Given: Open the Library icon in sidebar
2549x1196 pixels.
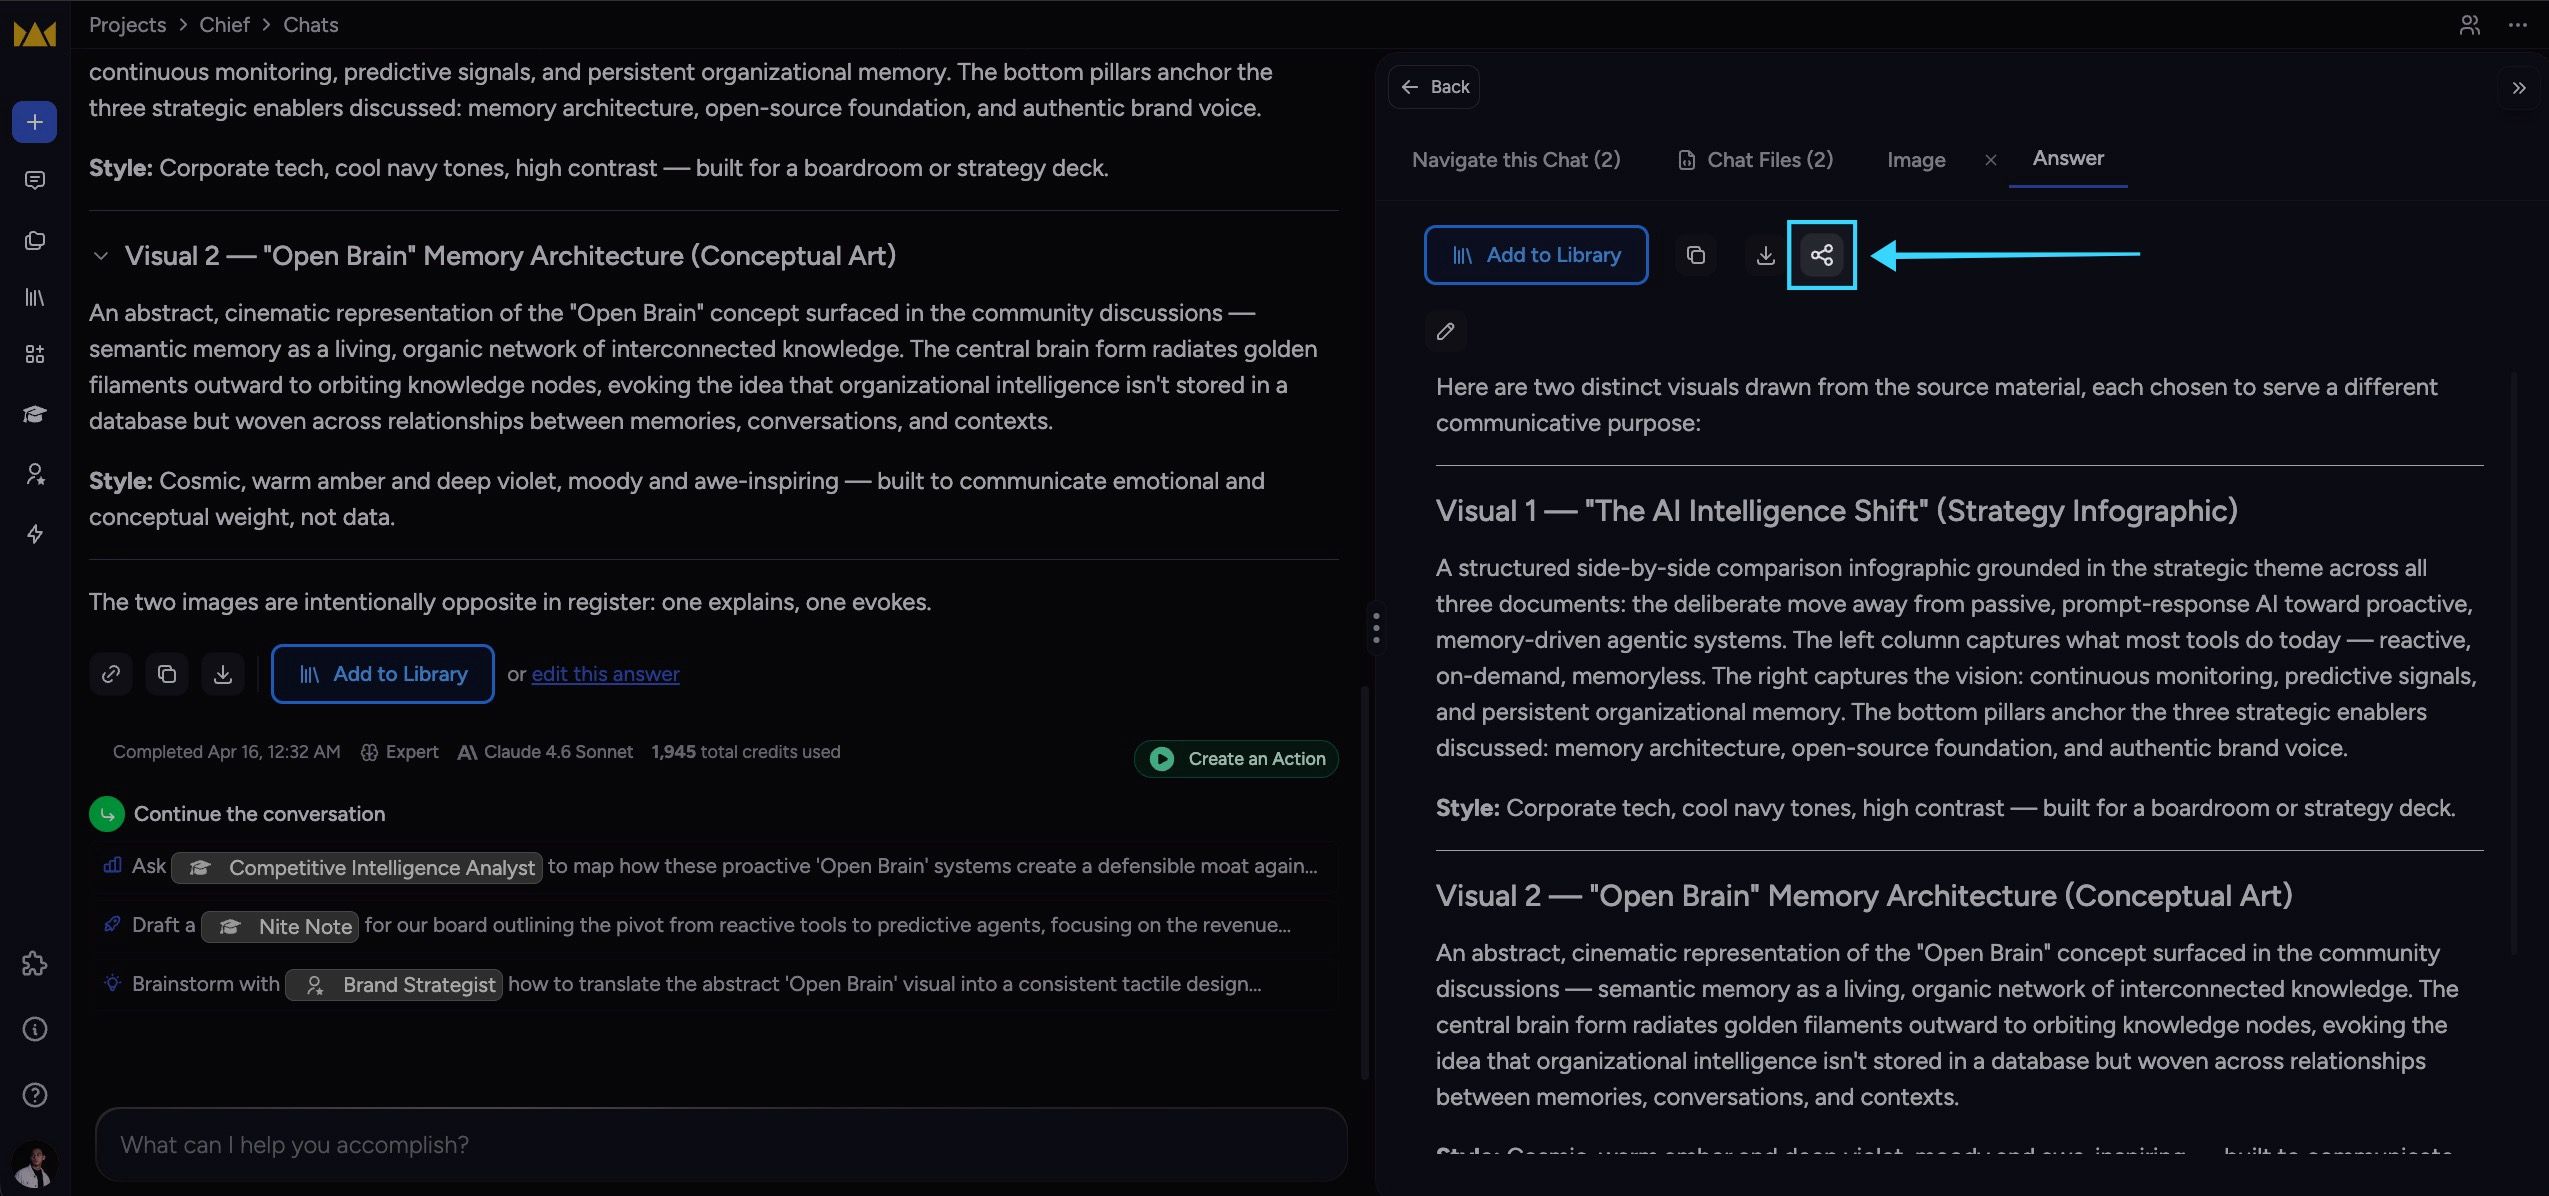Looking at the screenshot, I should 34,297.
